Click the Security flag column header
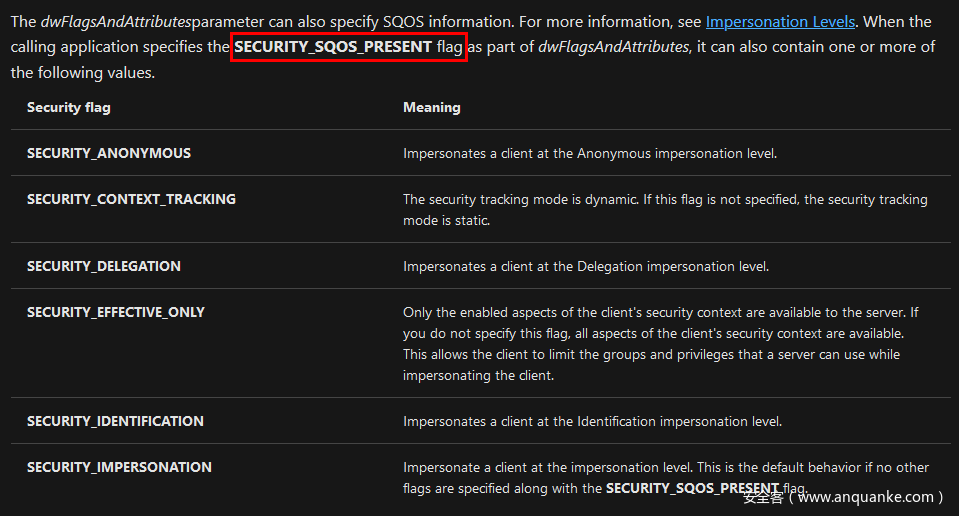Image resolution: width=959 pixels, height=516 pixels. tap(68, 107)
